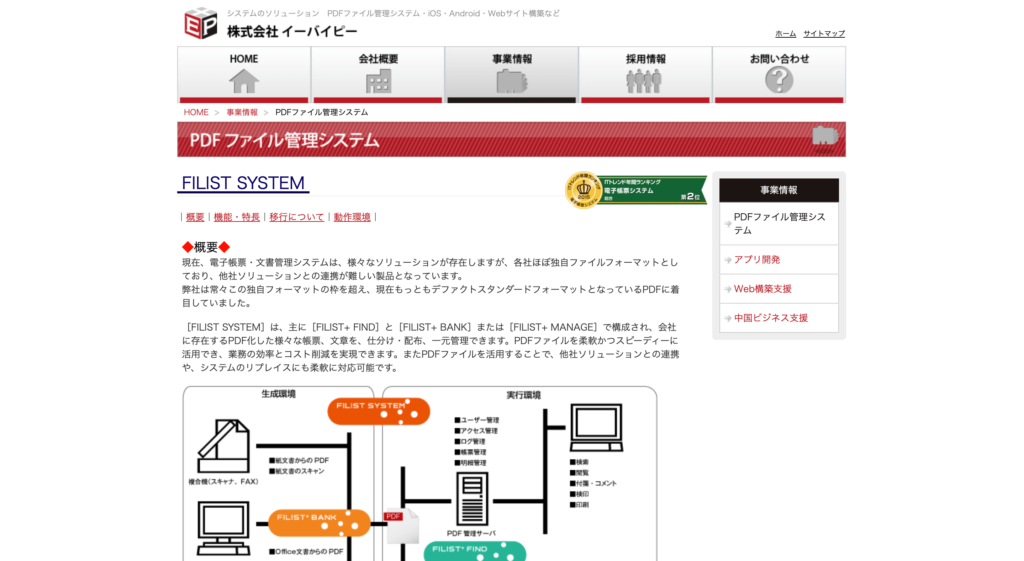
Task: Click 事業情報 in the breadcrumb
Action: click(x=242, y=112)
